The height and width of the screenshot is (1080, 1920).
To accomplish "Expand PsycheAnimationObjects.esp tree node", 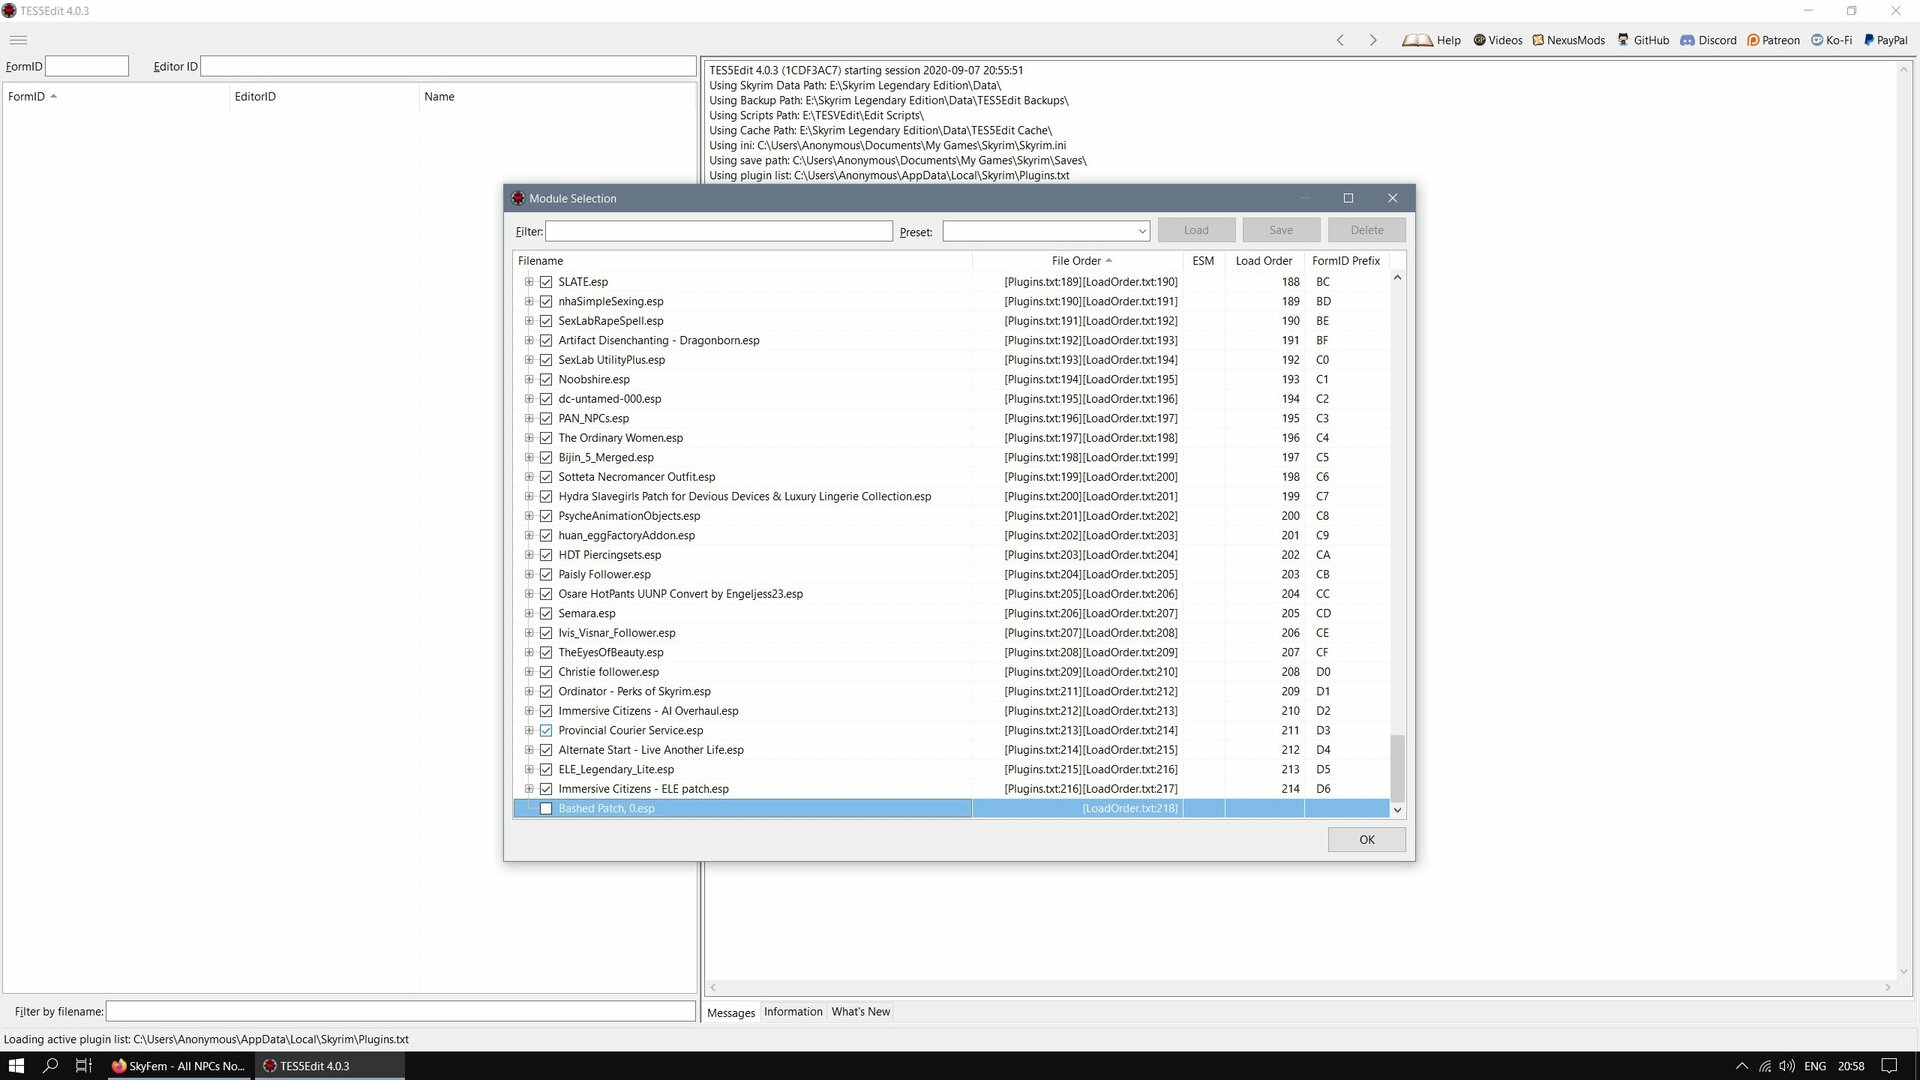I will [529, 516].
